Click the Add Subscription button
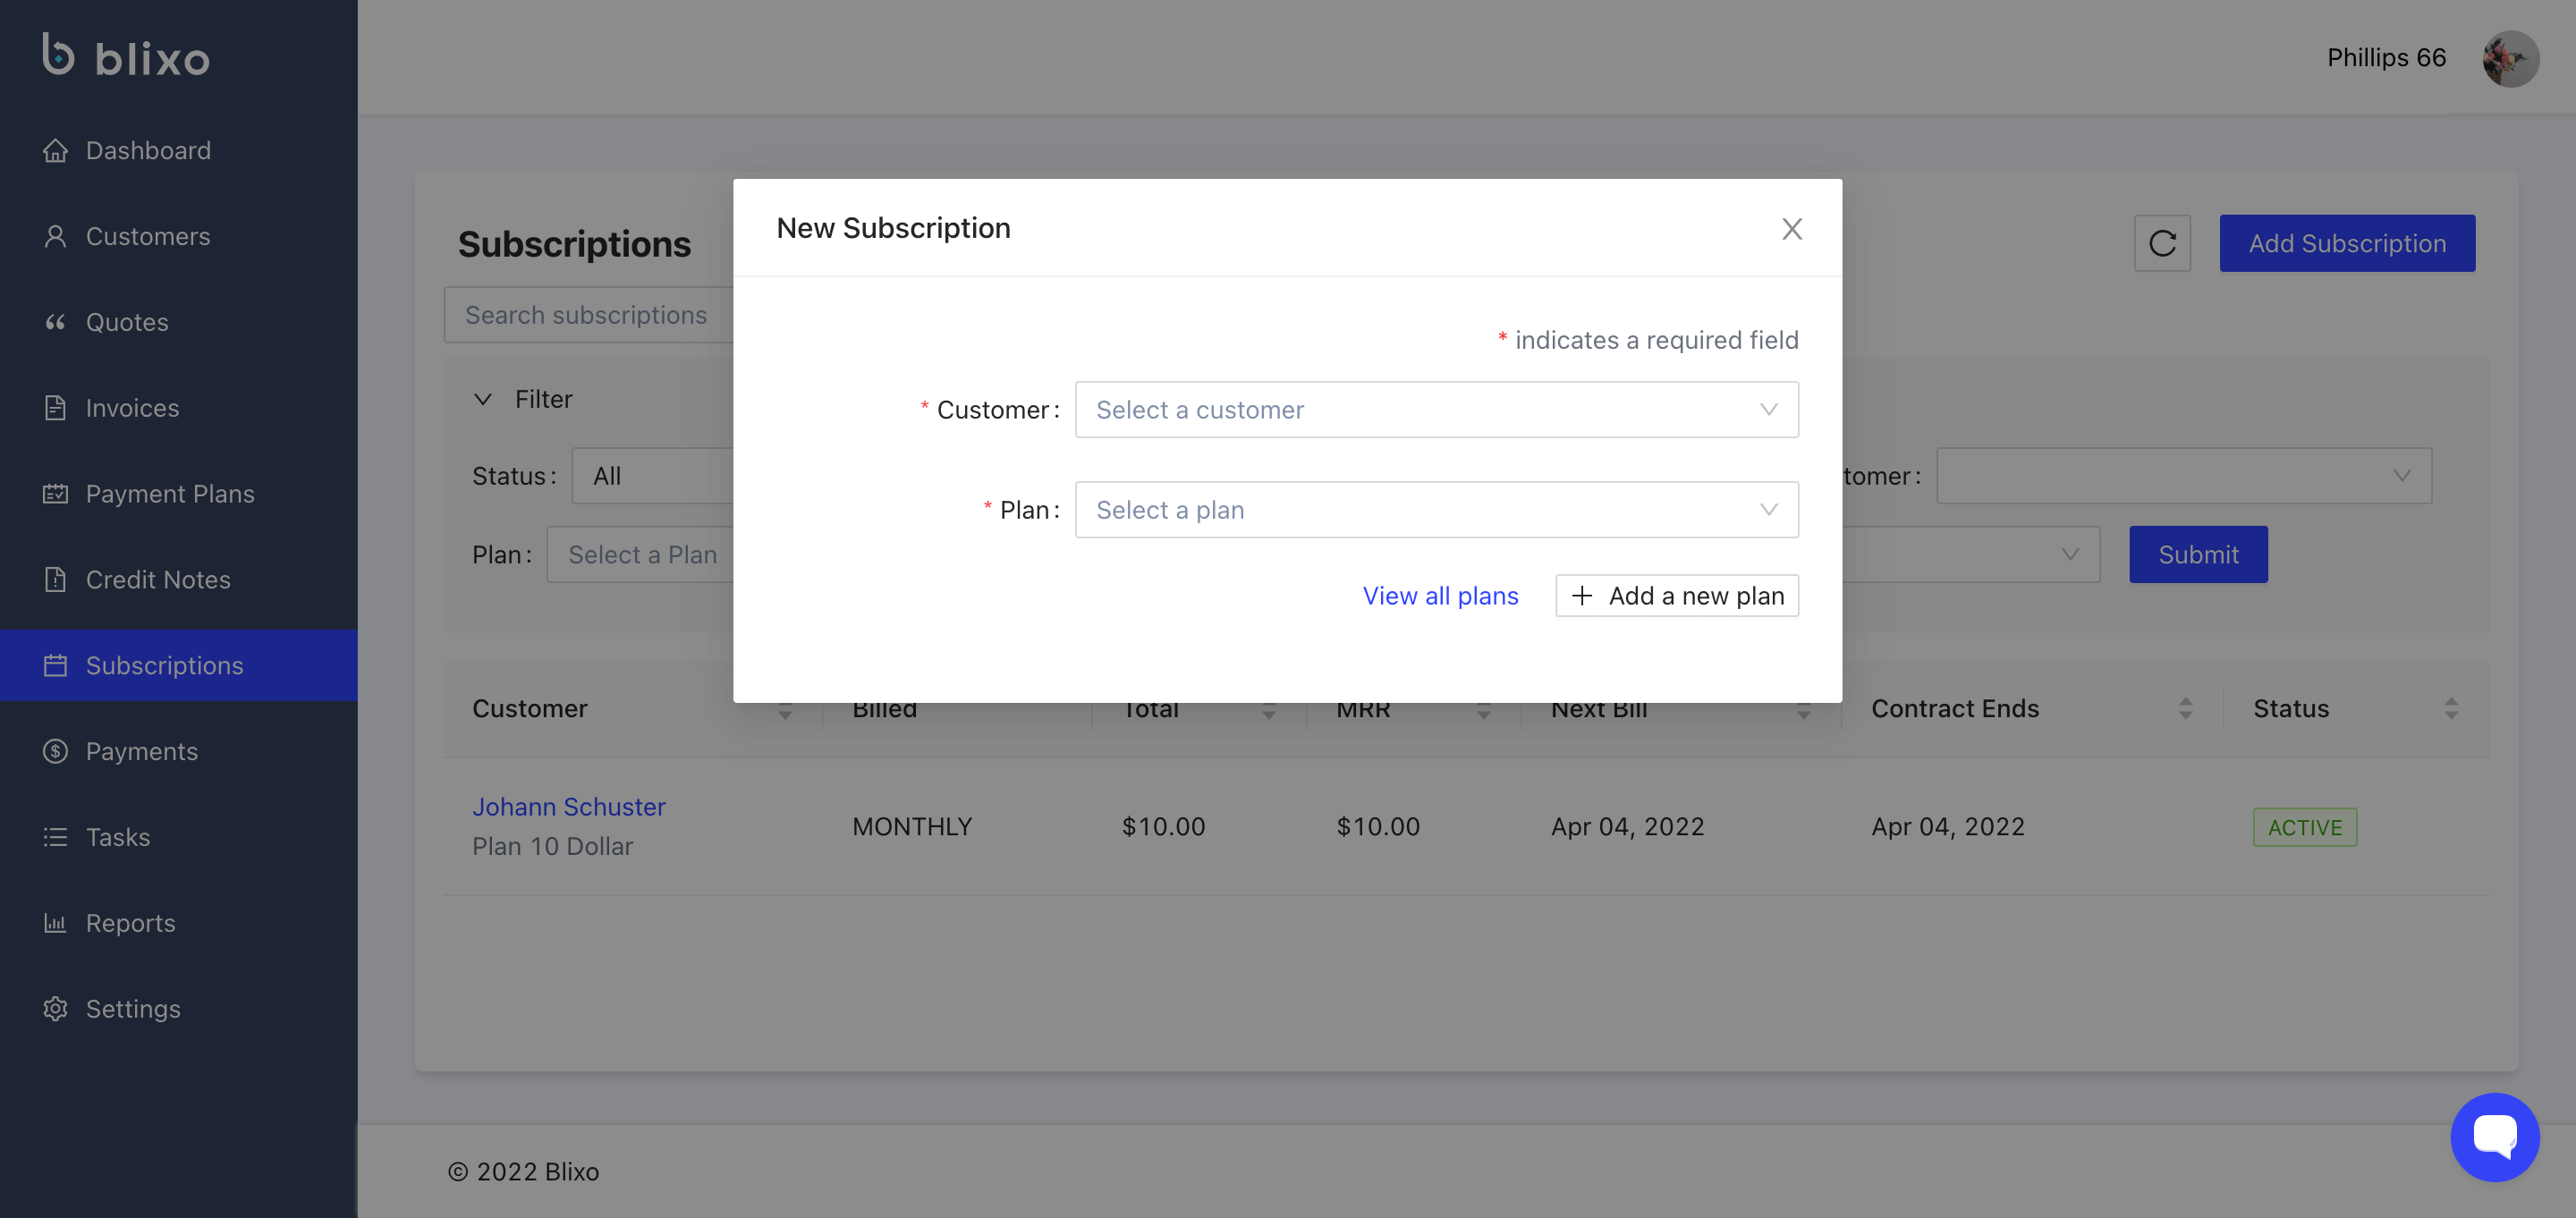Image resolution: width=2576 pixels, height=1218 pixels. [x=2346, y=243]
